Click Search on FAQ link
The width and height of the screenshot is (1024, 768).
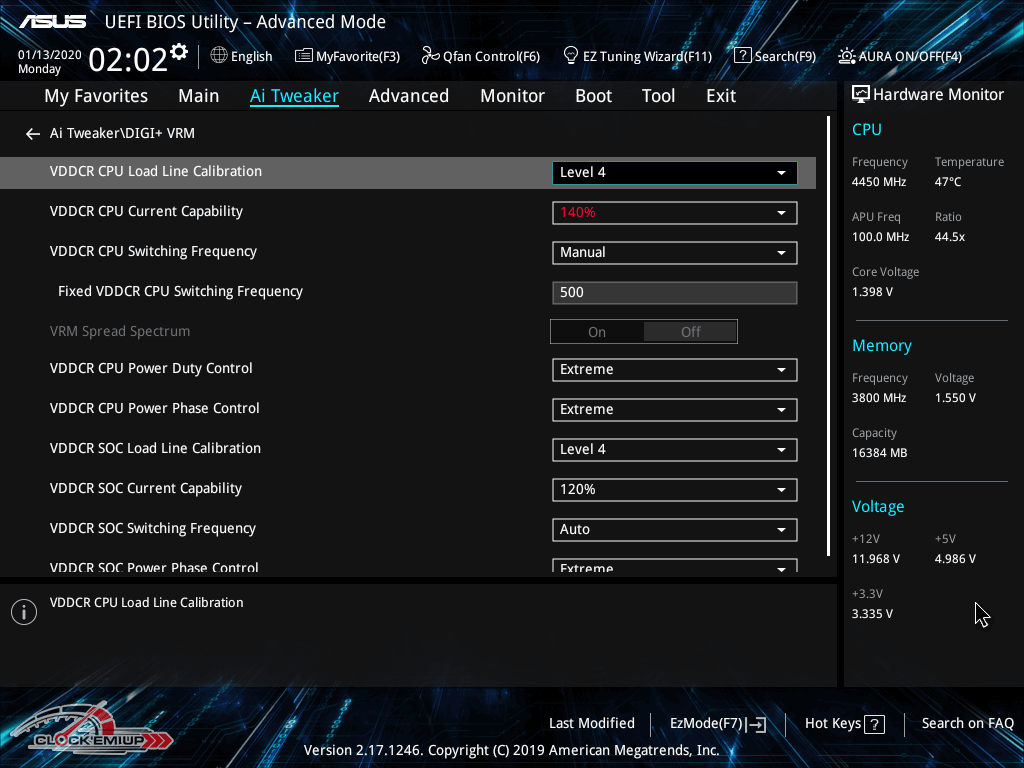[x=967, y=724]
